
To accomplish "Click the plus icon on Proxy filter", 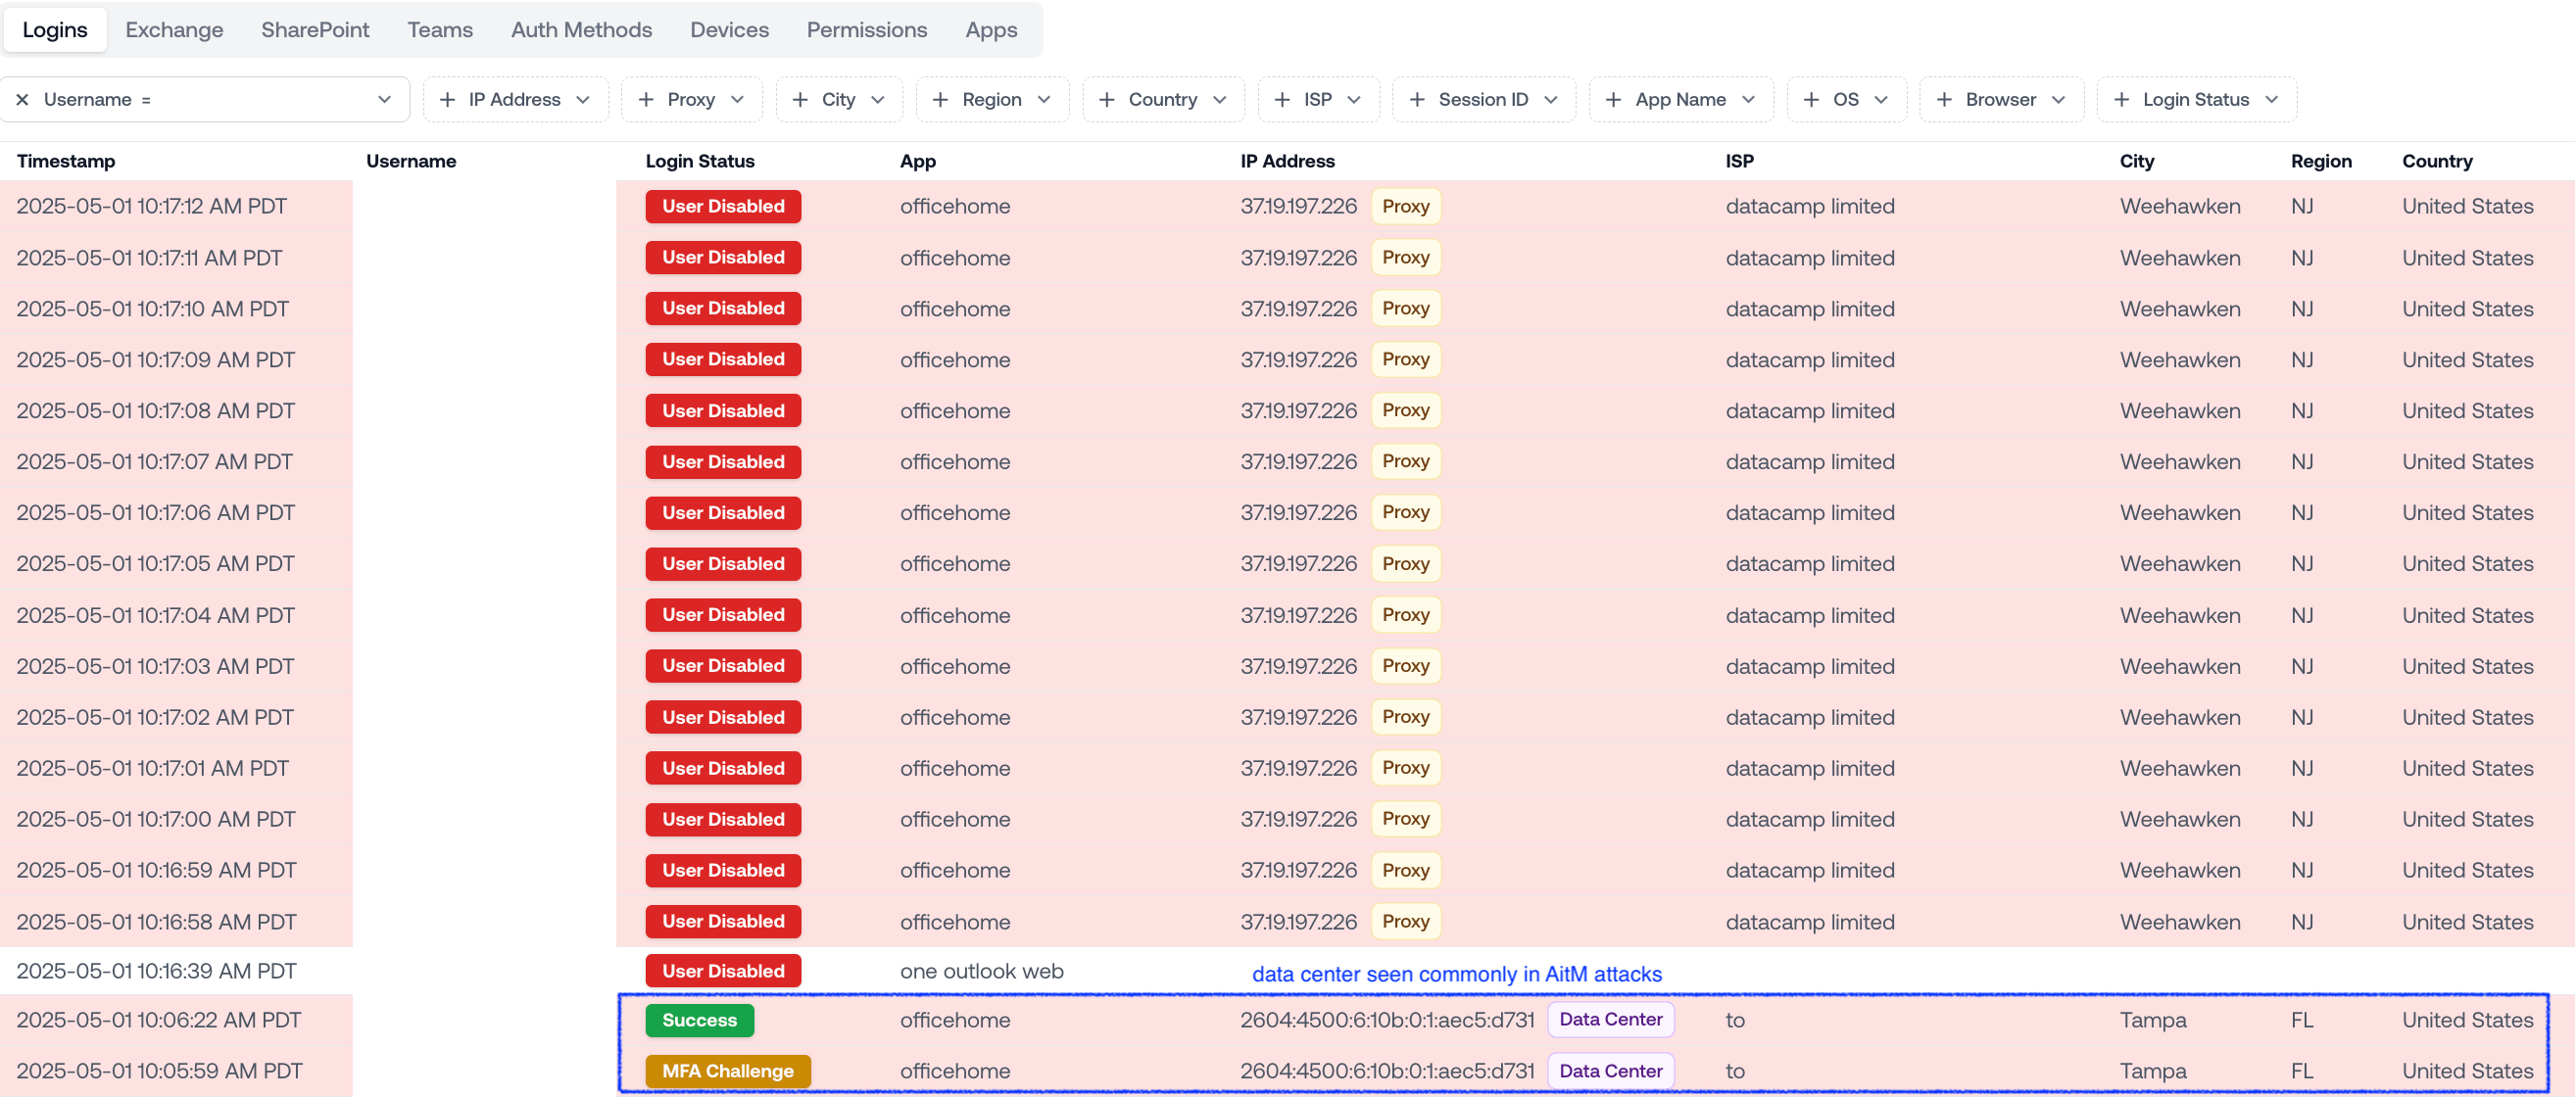I will click(646, 100).
